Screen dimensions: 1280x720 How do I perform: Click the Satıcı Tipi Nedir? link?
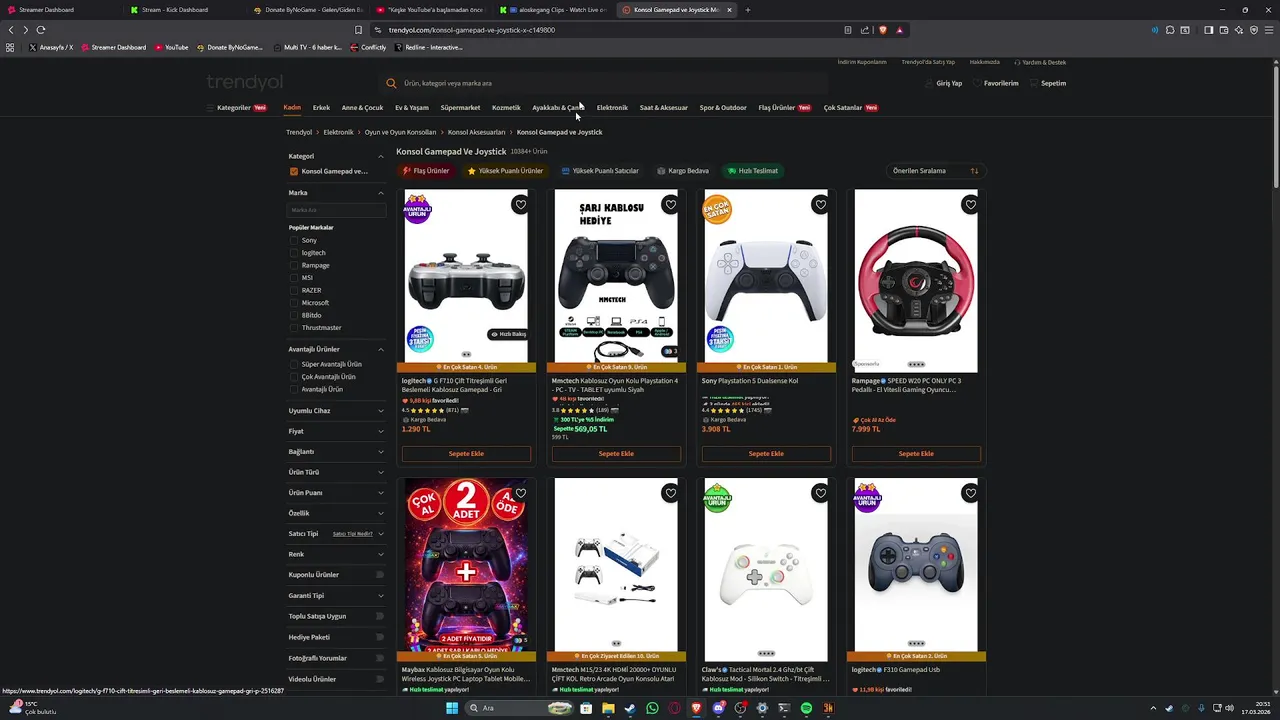point(352,534)
